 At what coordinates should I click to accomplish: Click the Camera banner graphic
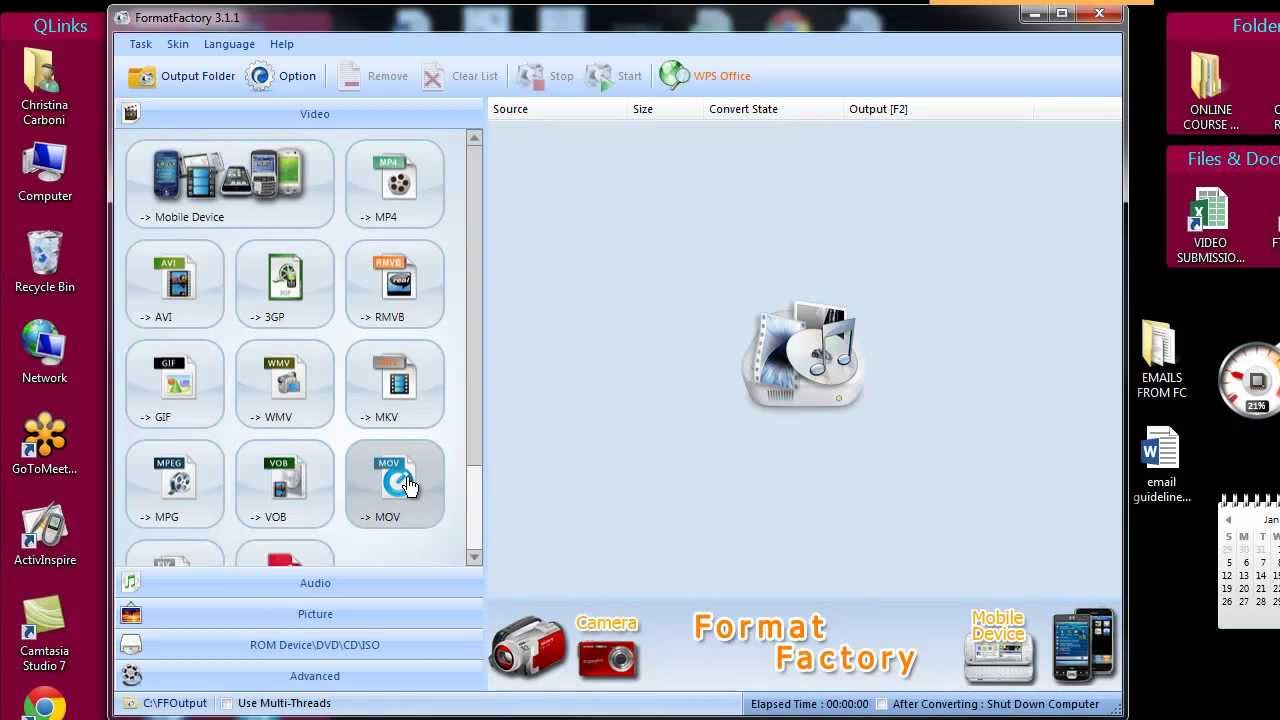pos(565,646)
